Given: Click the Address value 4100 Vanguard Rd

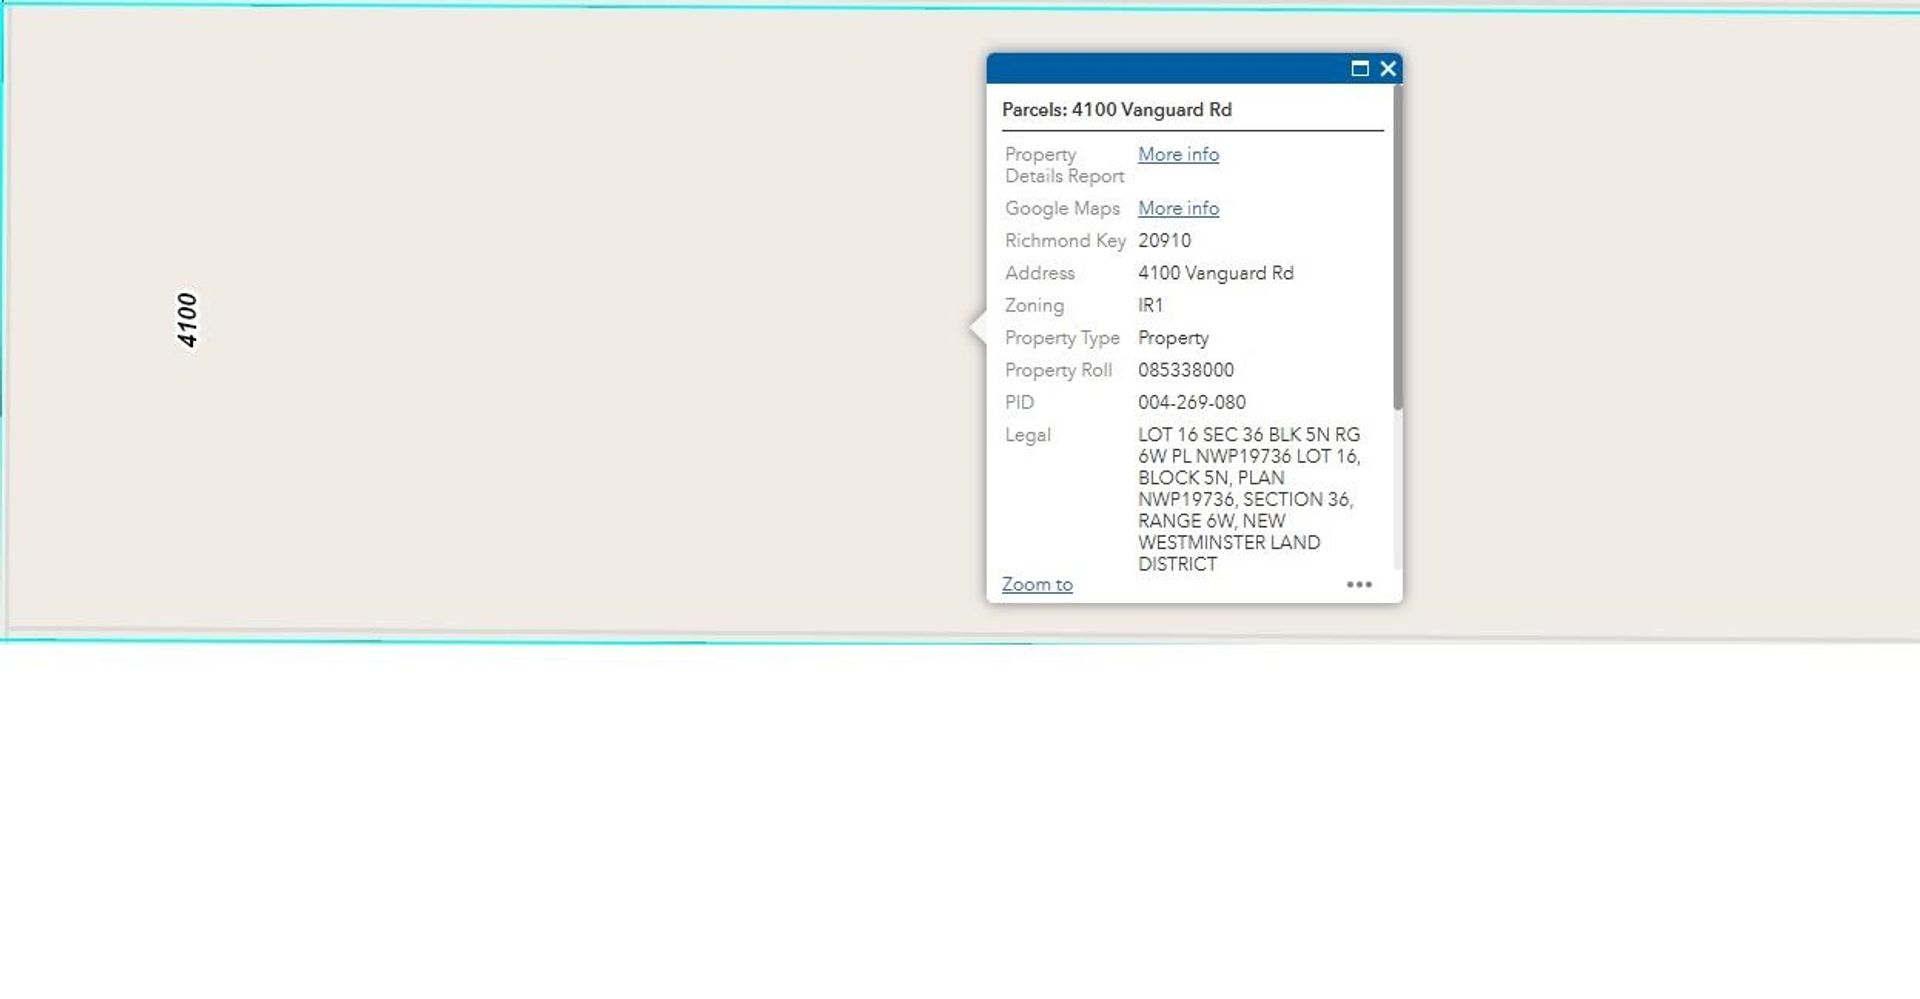Looking at the screenshot, I should point(1215,273).
